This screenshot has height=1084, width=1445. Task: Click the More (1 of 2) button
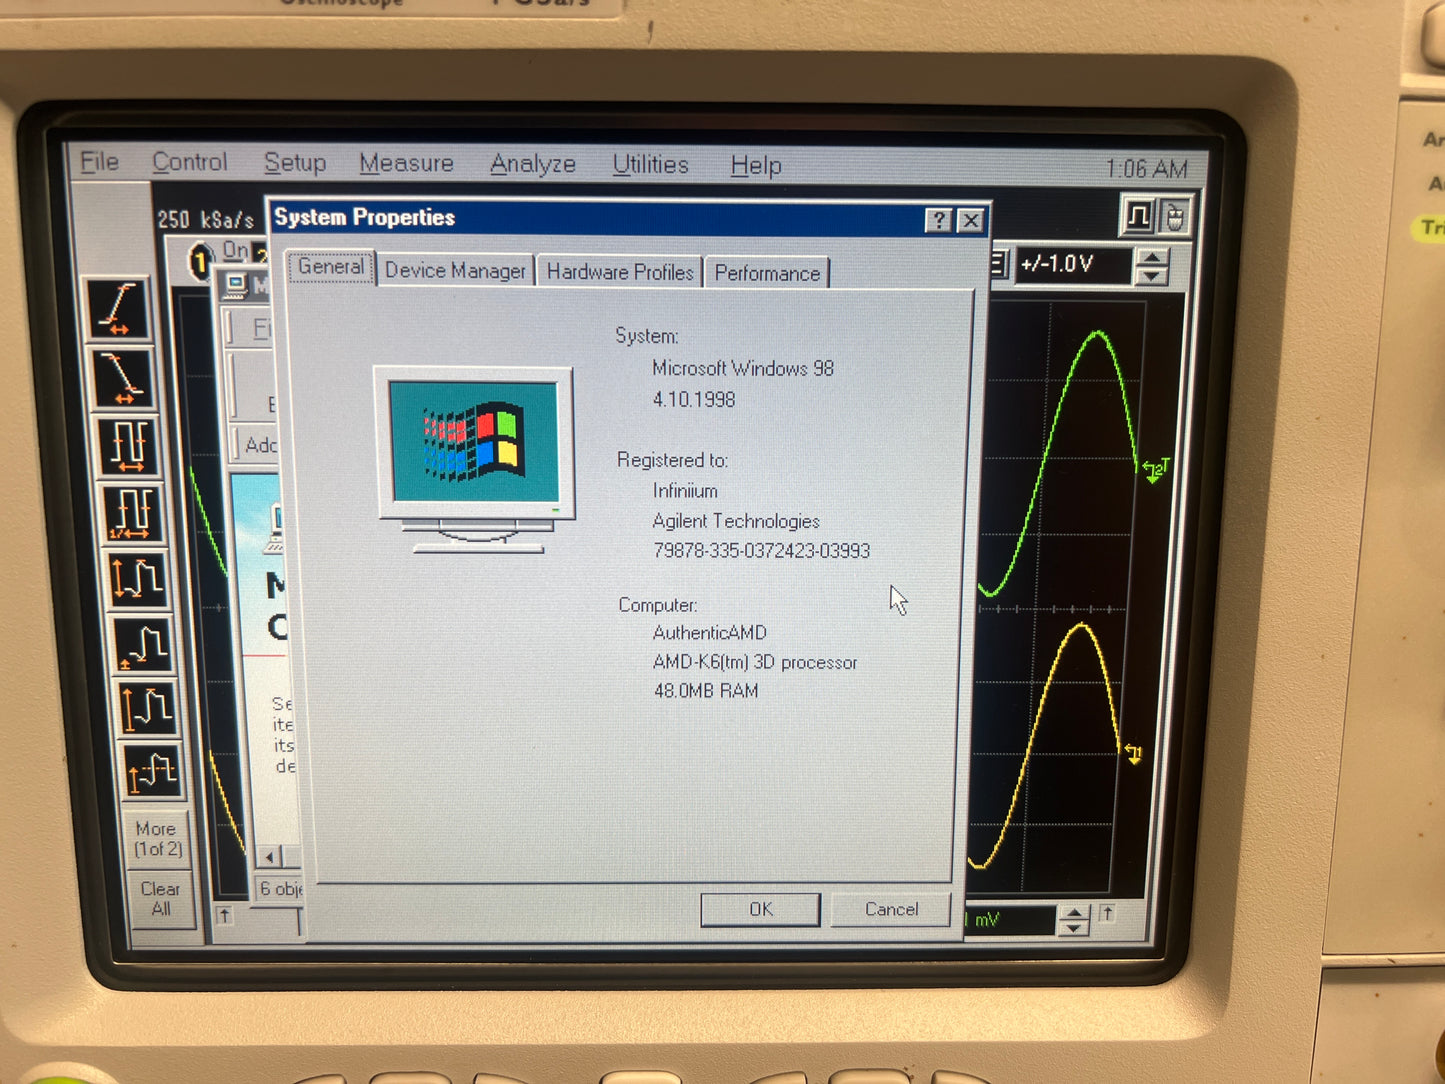click(x=158, y=839)
